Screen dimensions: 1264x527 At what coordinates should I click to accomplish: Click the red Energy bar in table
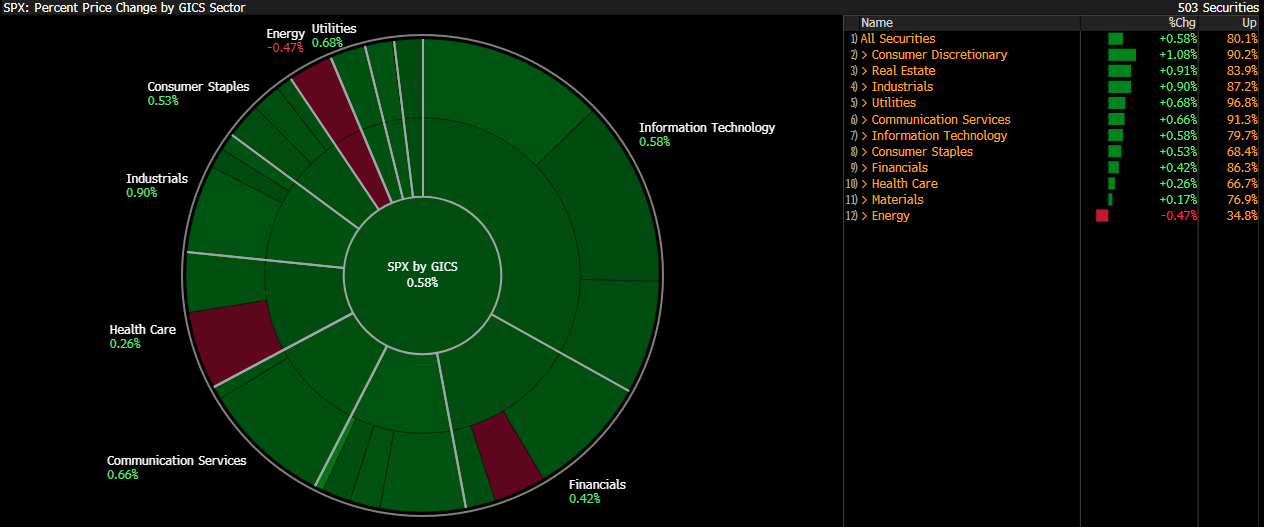[x=1102, y=215]
